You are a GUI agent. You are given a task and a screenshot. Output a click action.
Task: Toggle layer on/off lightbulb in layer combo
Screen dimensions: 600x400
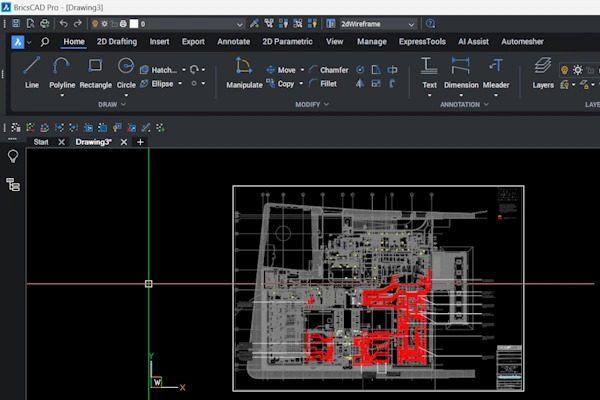pos(95,24)
